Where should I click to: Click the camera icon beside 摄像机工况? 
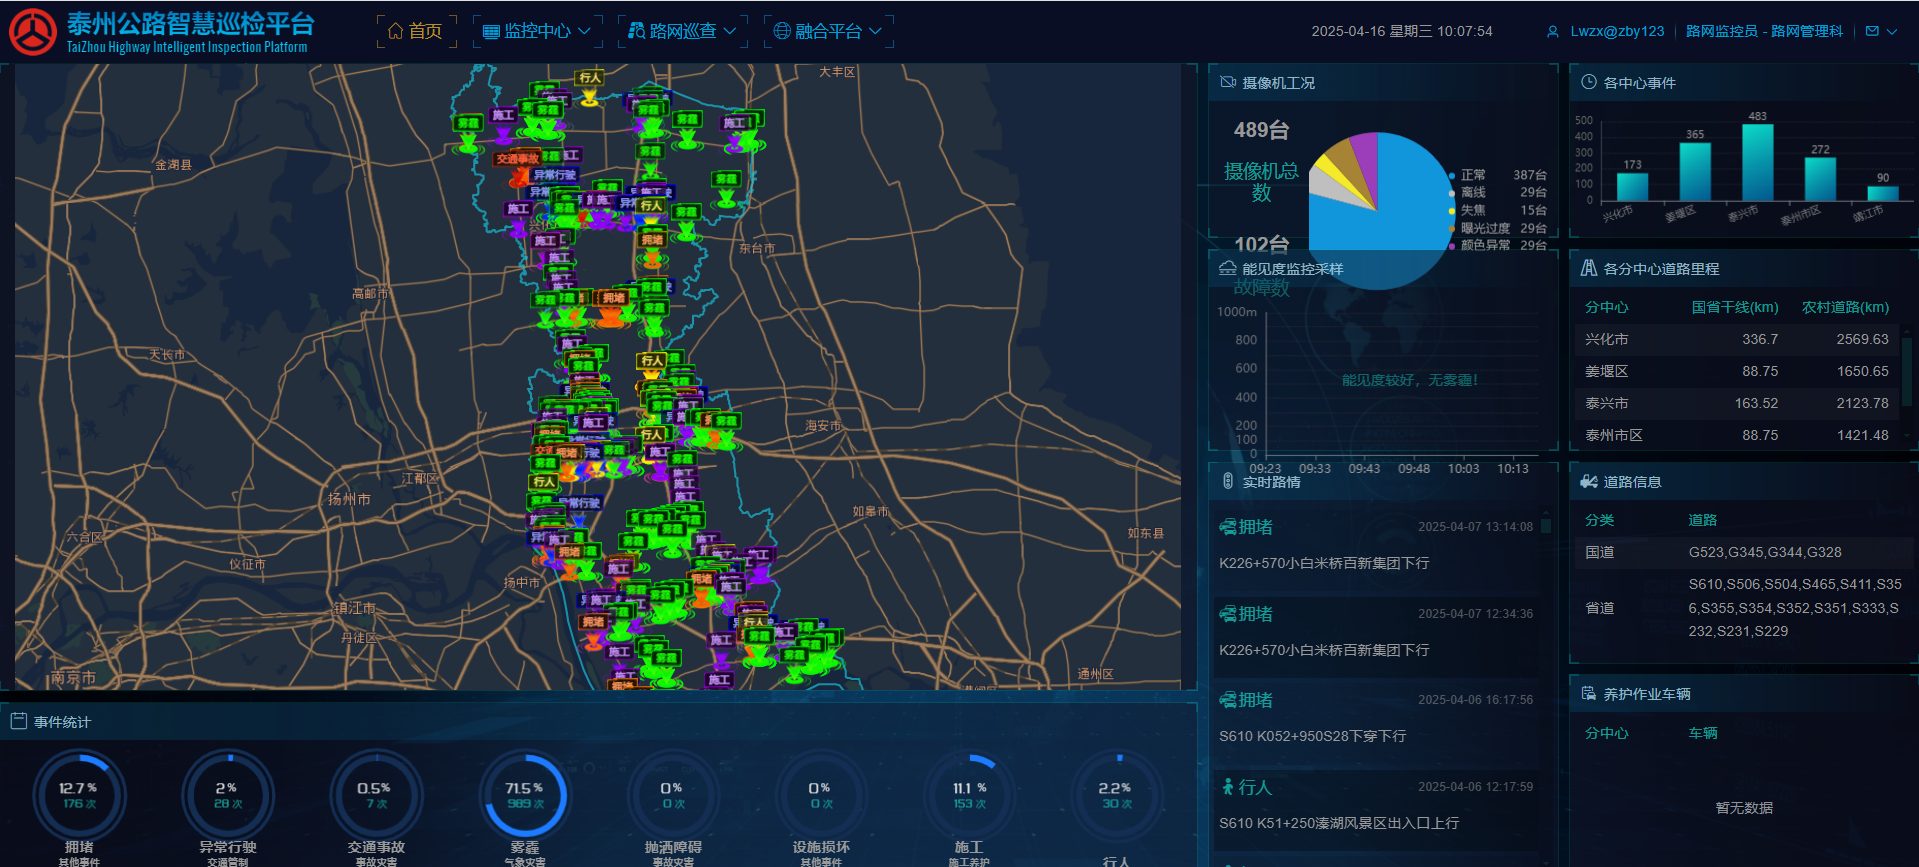point(1228,82)
